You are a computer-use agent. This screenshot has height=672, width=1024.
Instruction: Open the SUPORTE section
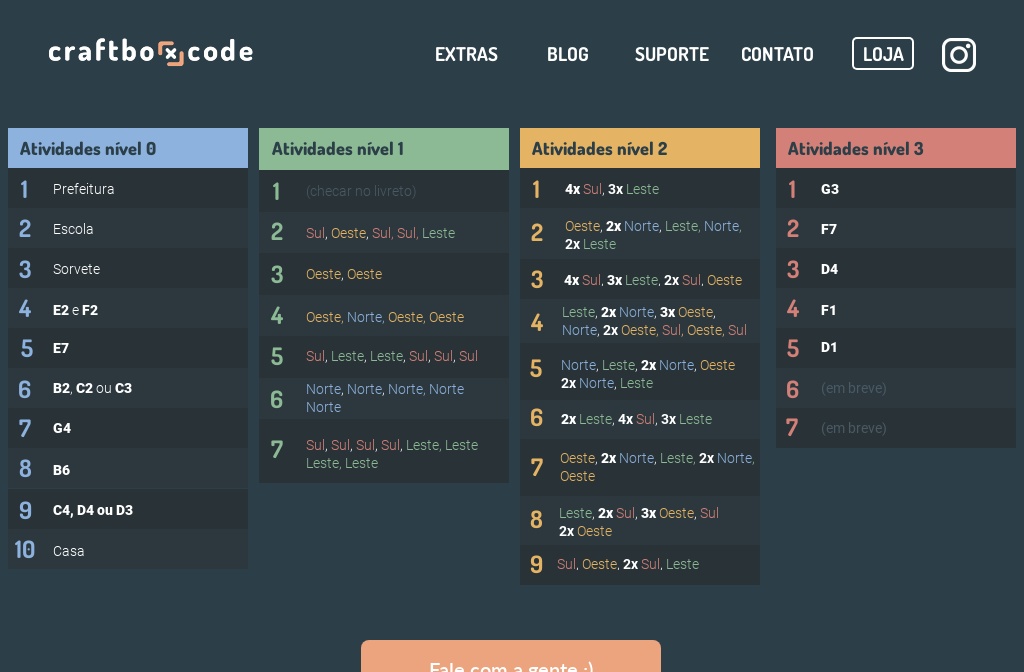671,54
